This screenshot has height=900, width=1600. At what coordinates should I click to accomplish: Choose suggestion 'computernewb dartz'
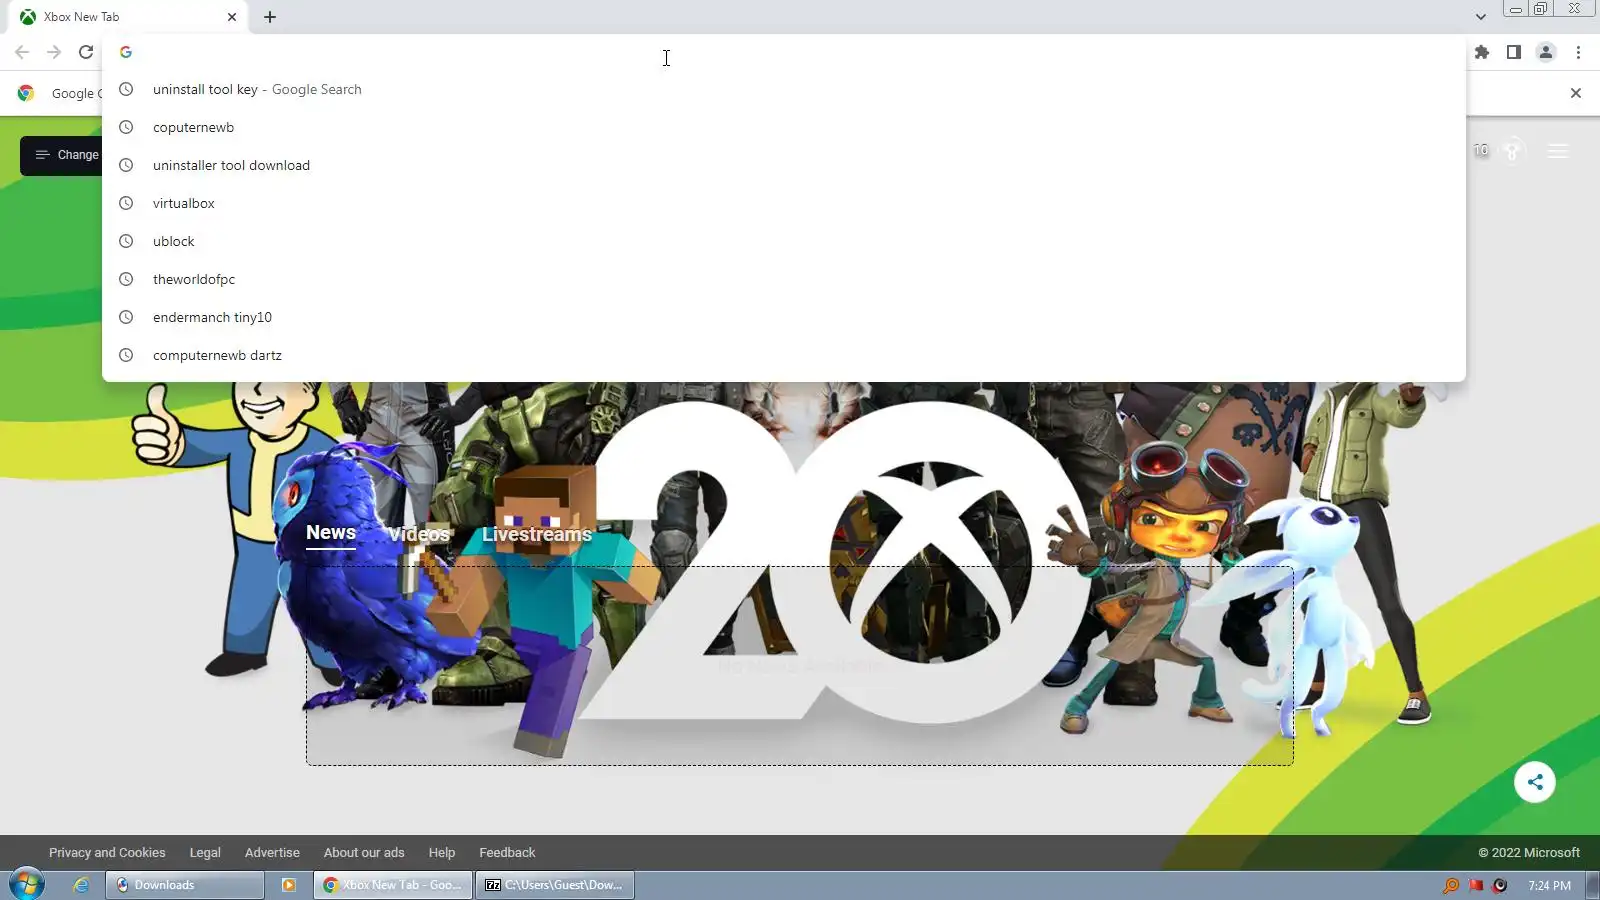pyautogui.click(x=784, y=355)
